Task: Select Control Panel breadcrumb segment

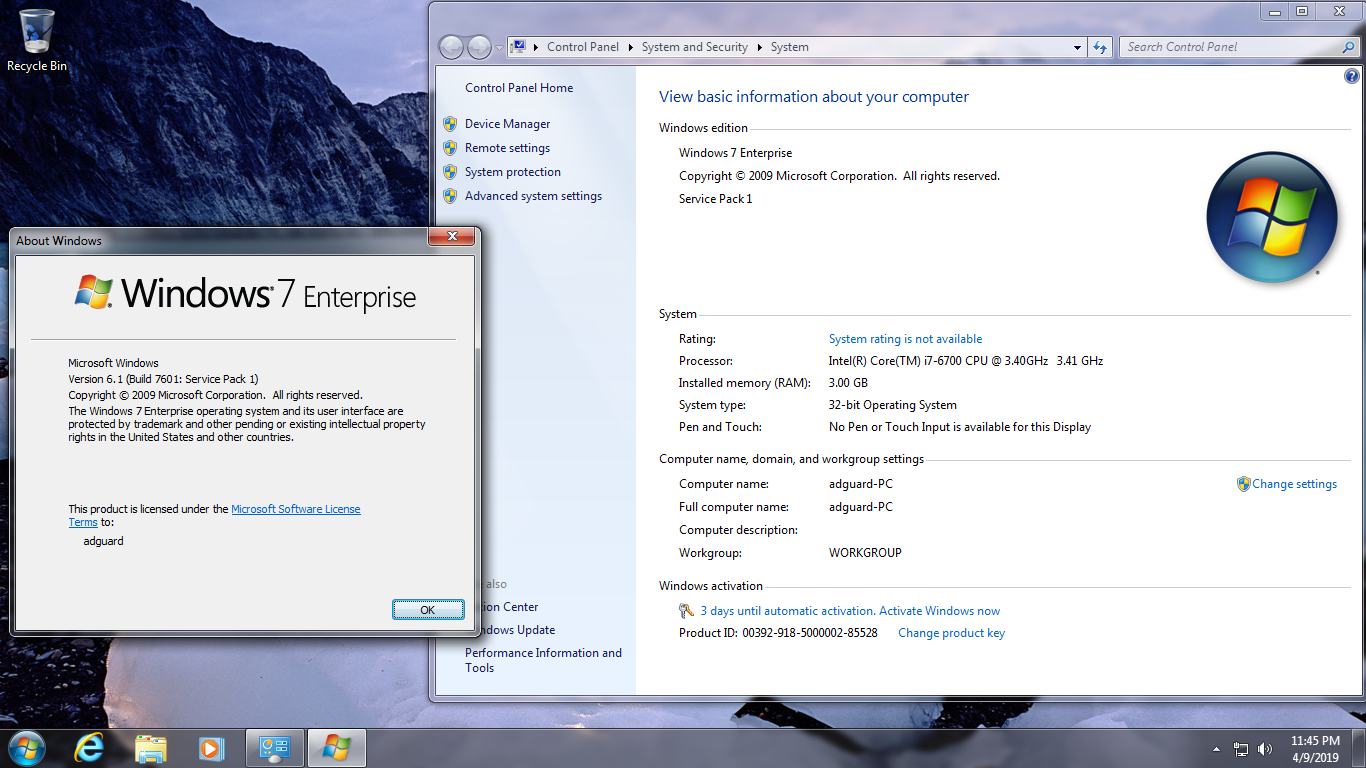Action: (x=583, y=47)
